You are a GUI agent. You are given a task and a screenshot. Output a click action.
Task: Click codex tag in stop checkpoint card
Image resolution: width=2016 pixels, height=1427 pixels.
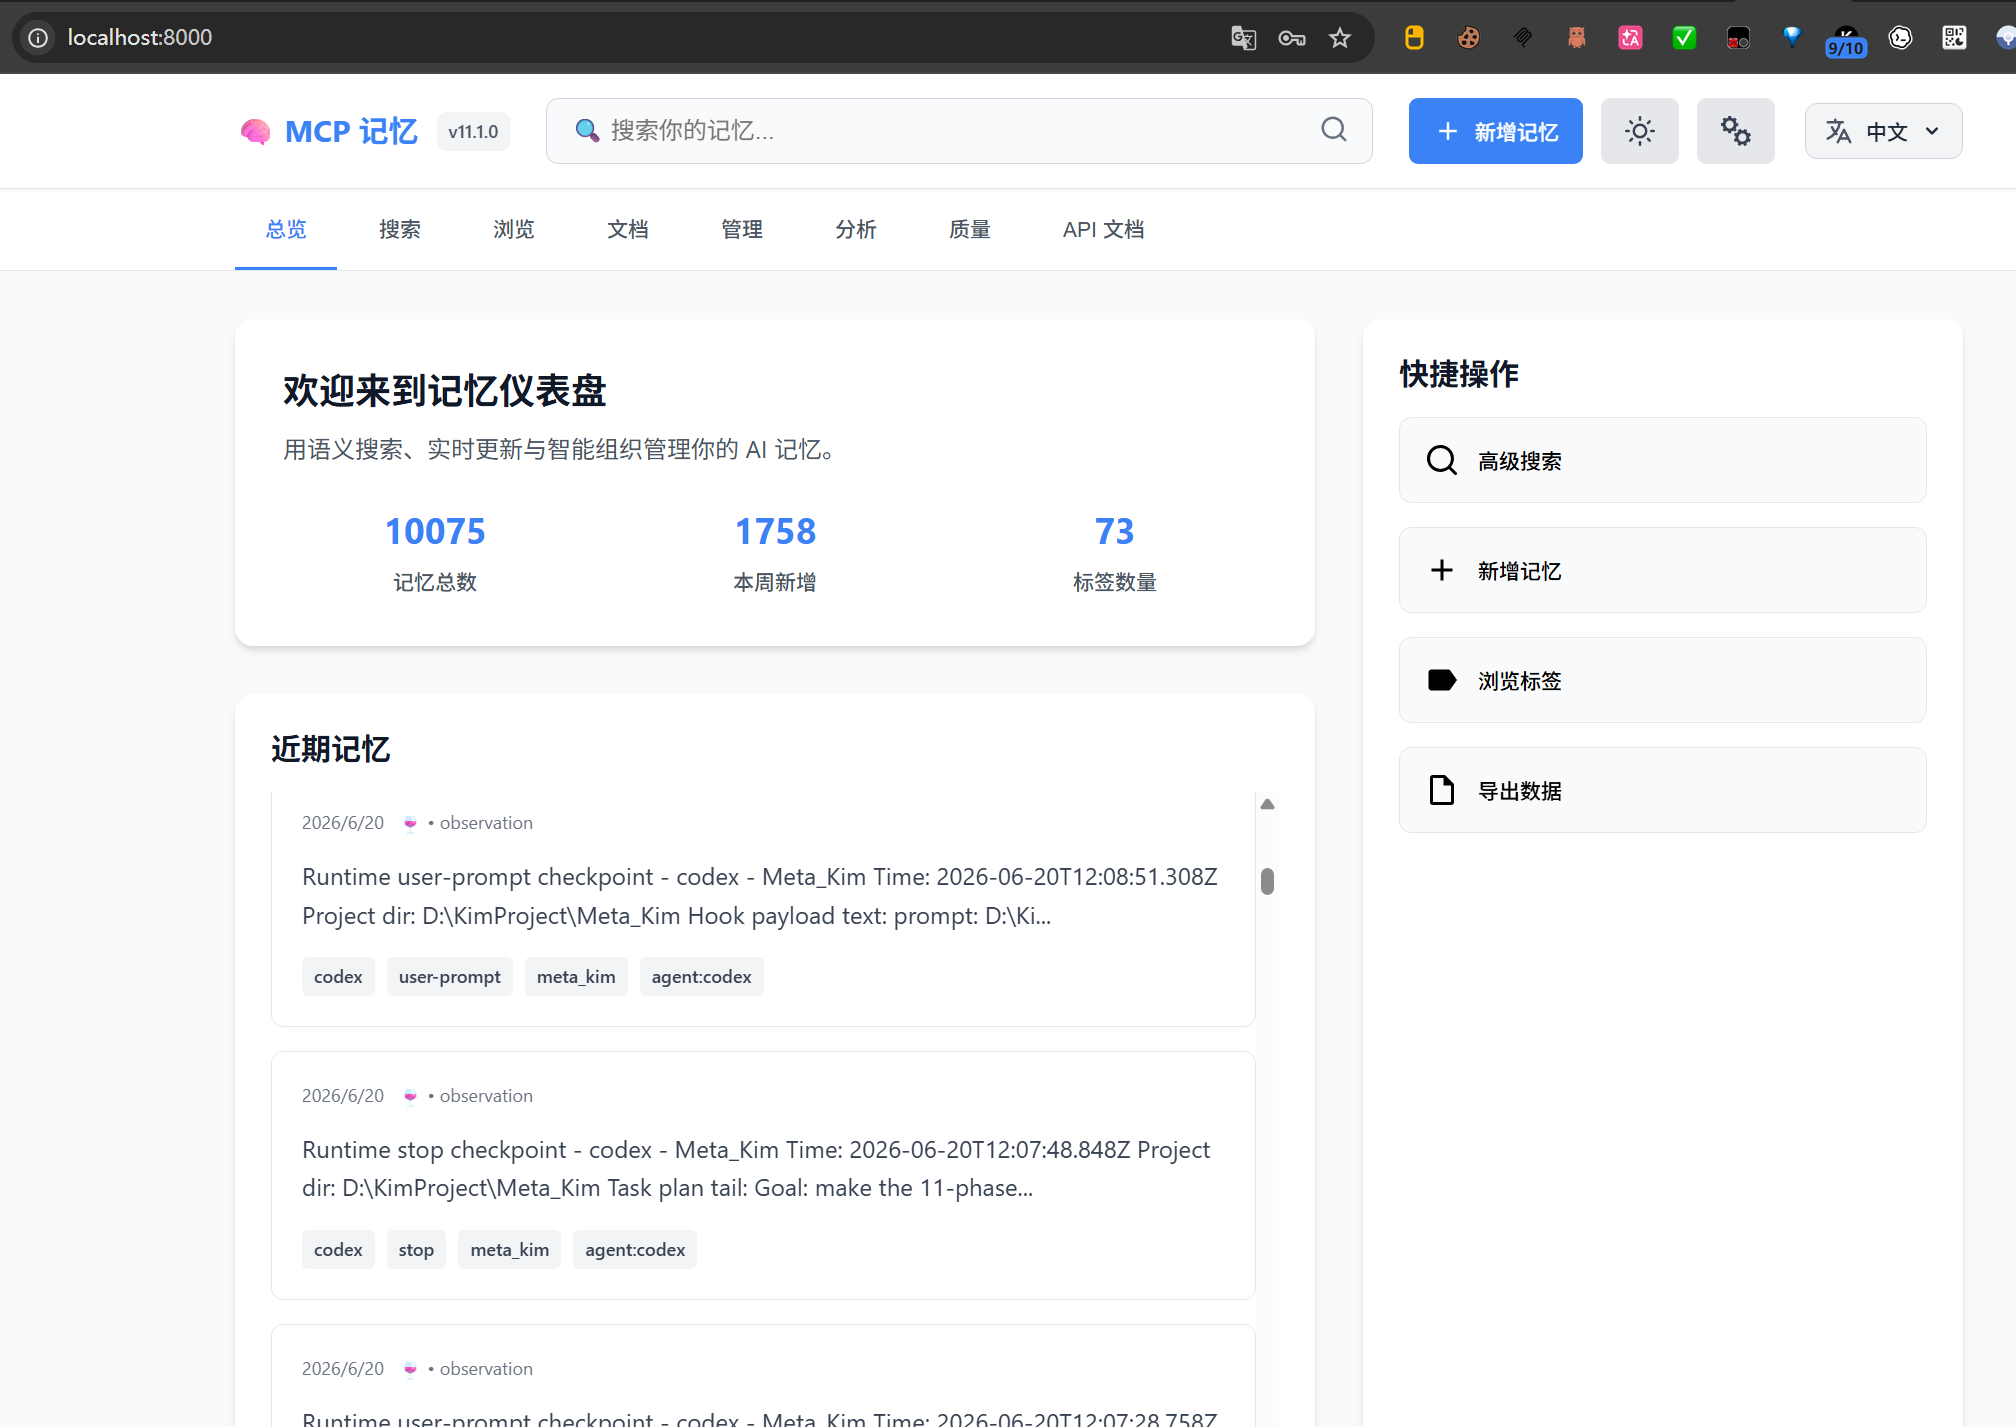[338, 1250]
